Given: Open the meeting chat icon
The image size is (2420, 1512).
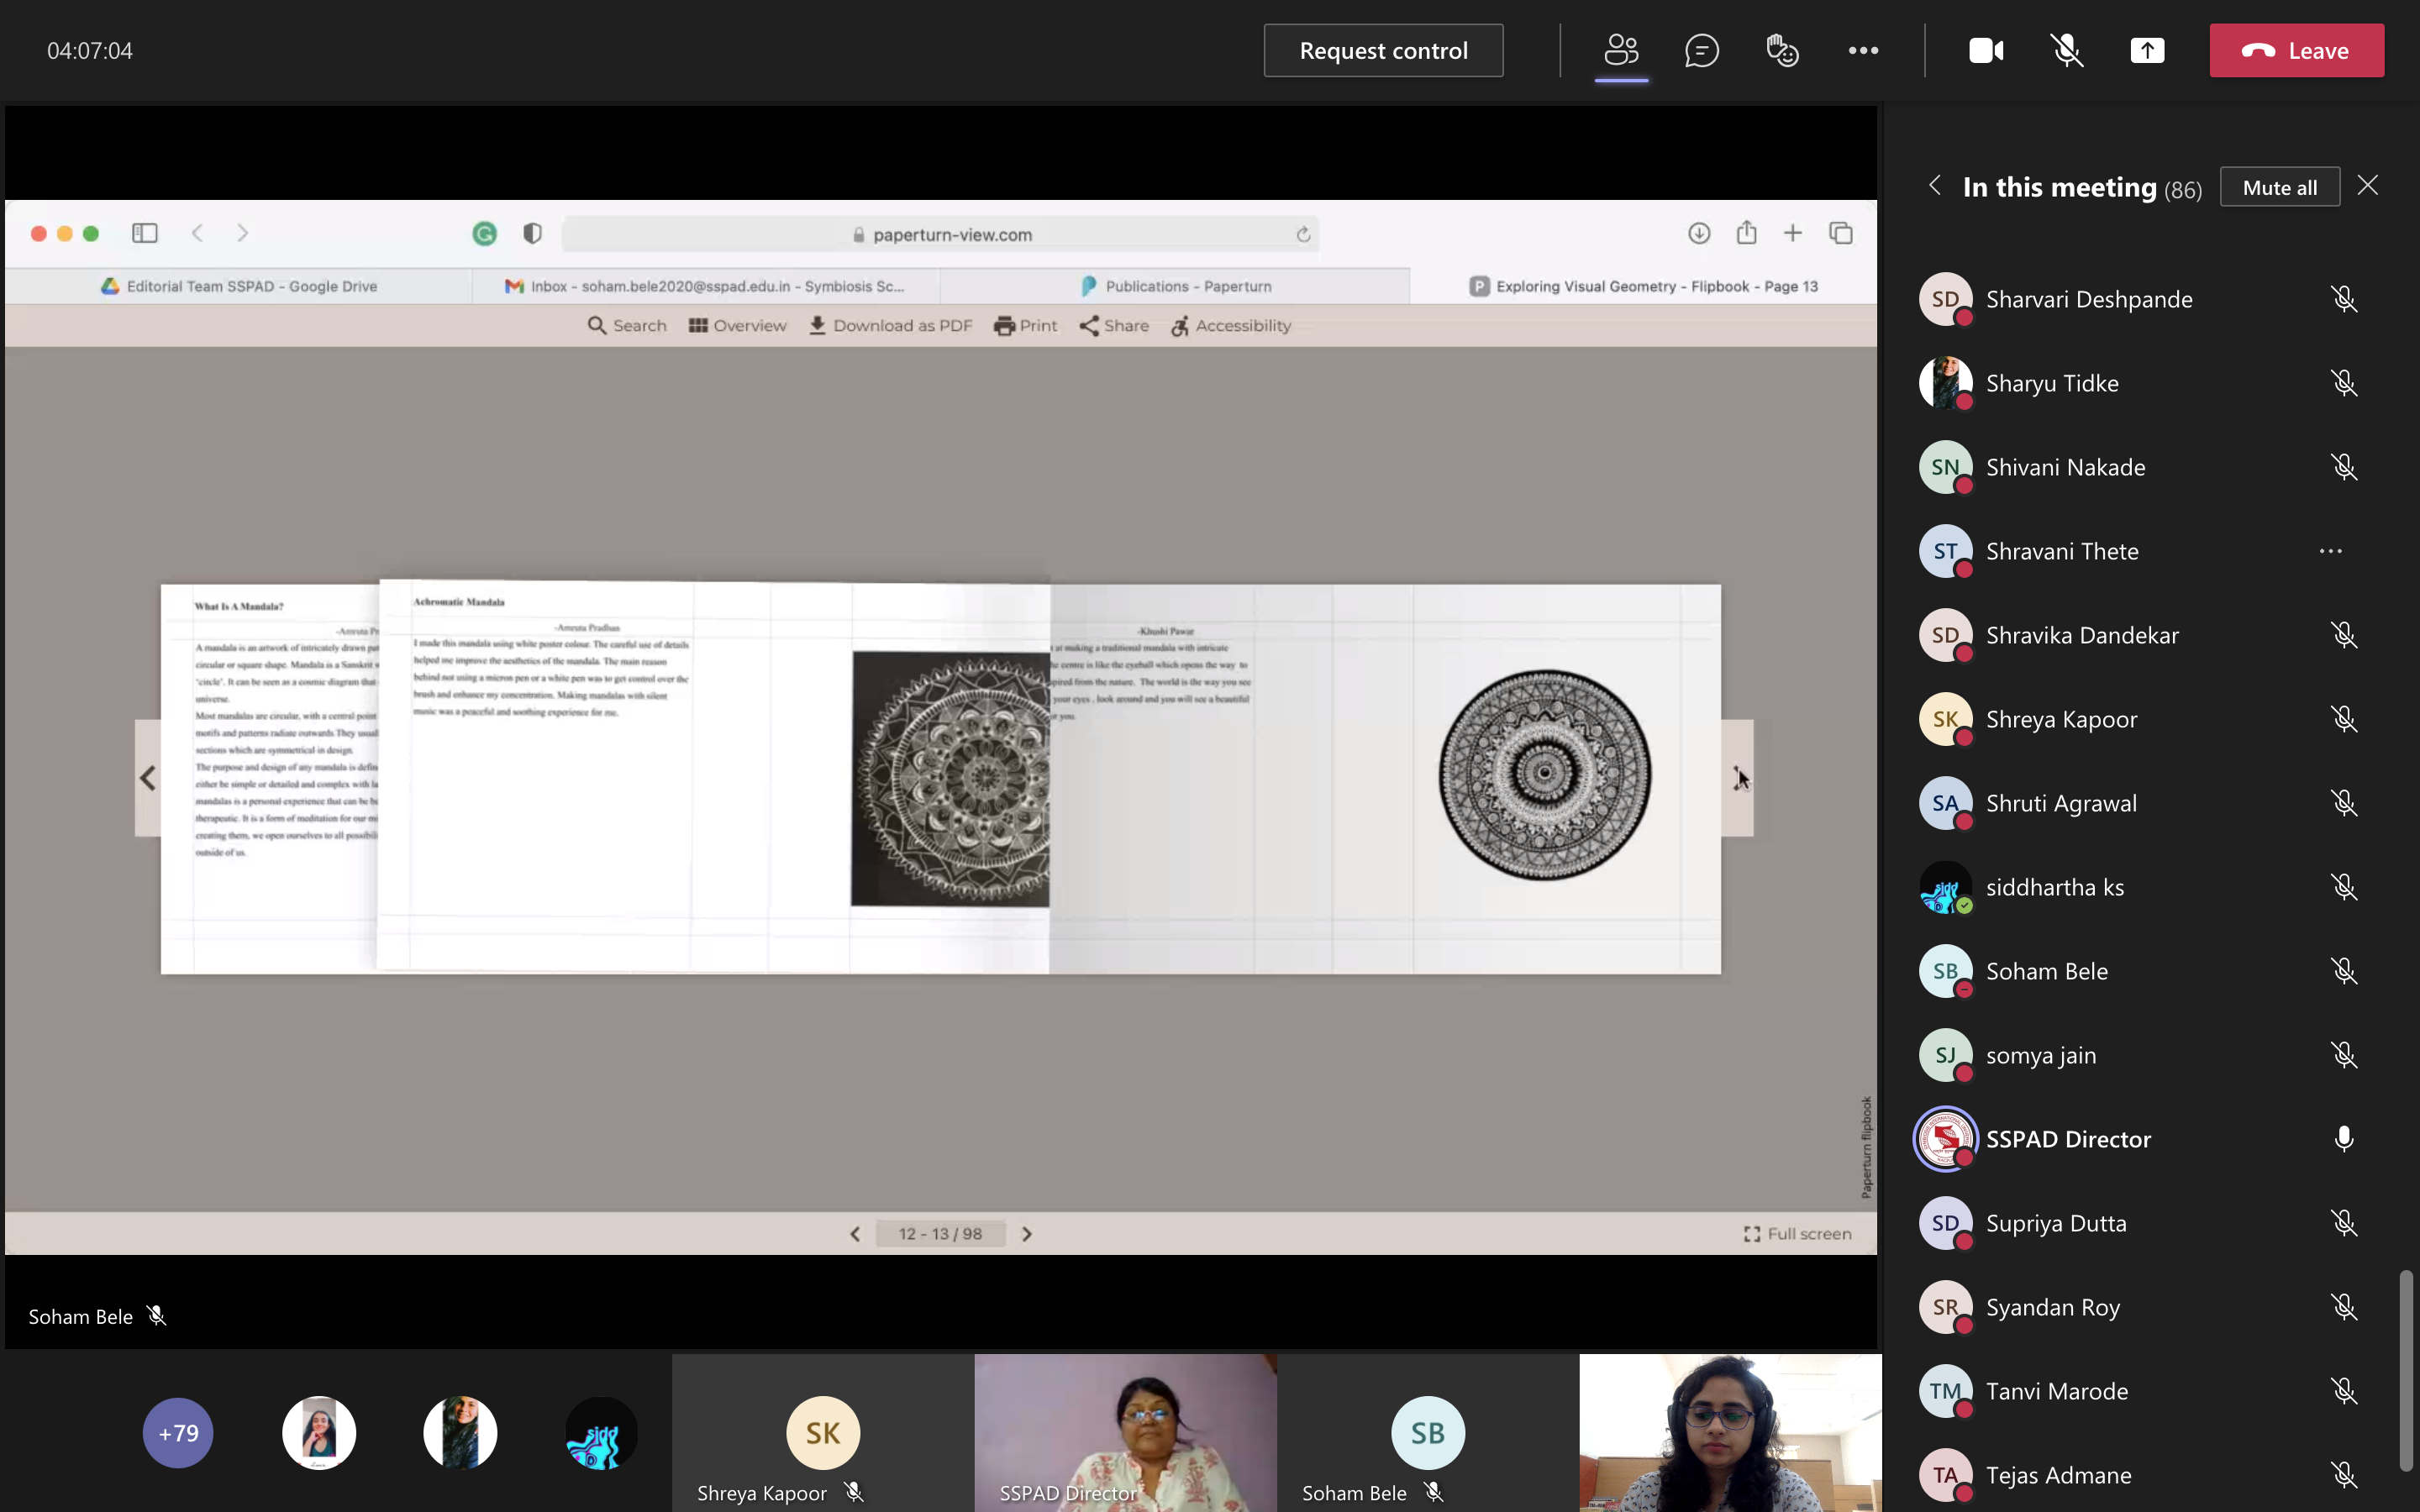Looking at the screenshot, I should [1701, 50].
